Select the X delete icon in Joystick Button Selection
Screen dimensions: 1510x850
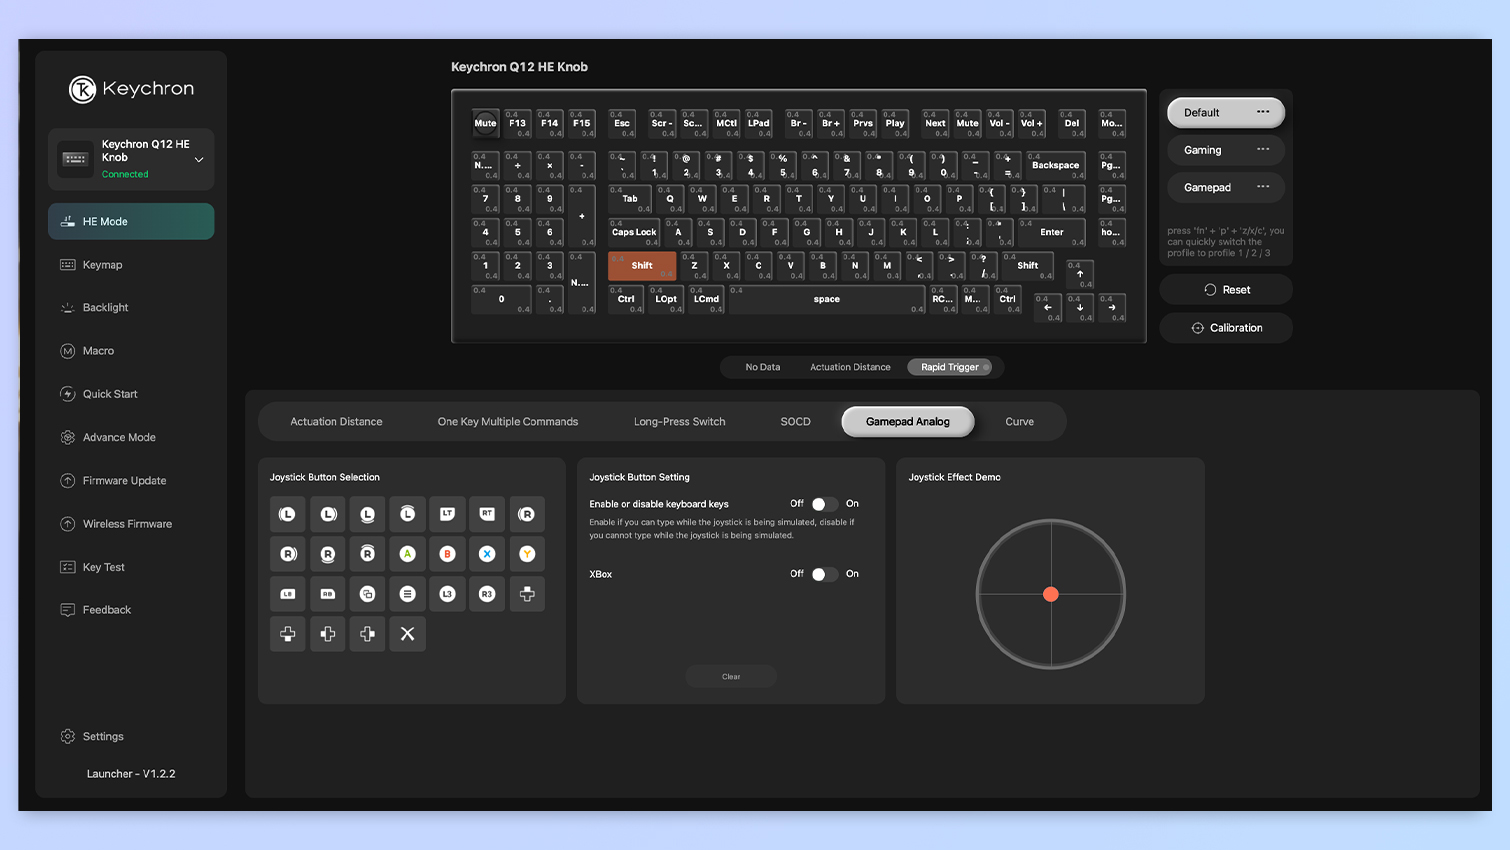click(407, 633)
